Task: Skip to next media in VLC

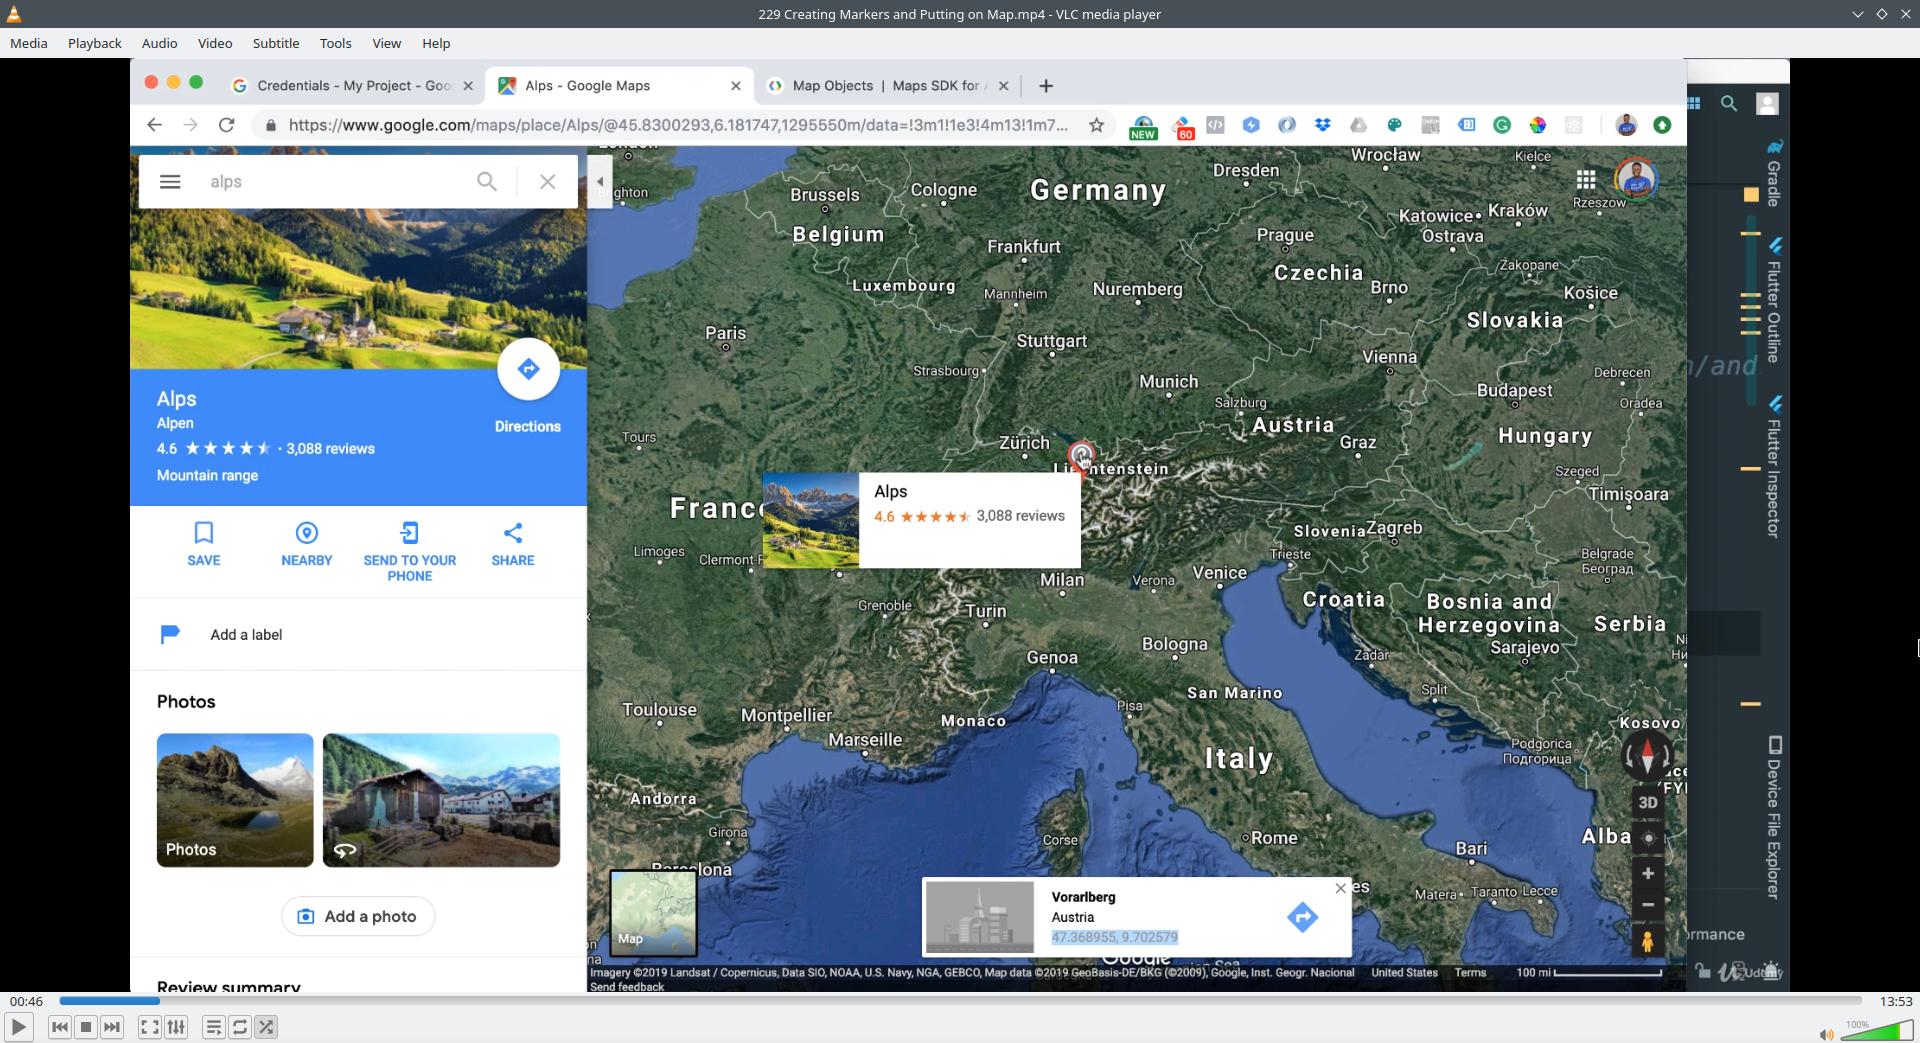Action: [112, 1027]
